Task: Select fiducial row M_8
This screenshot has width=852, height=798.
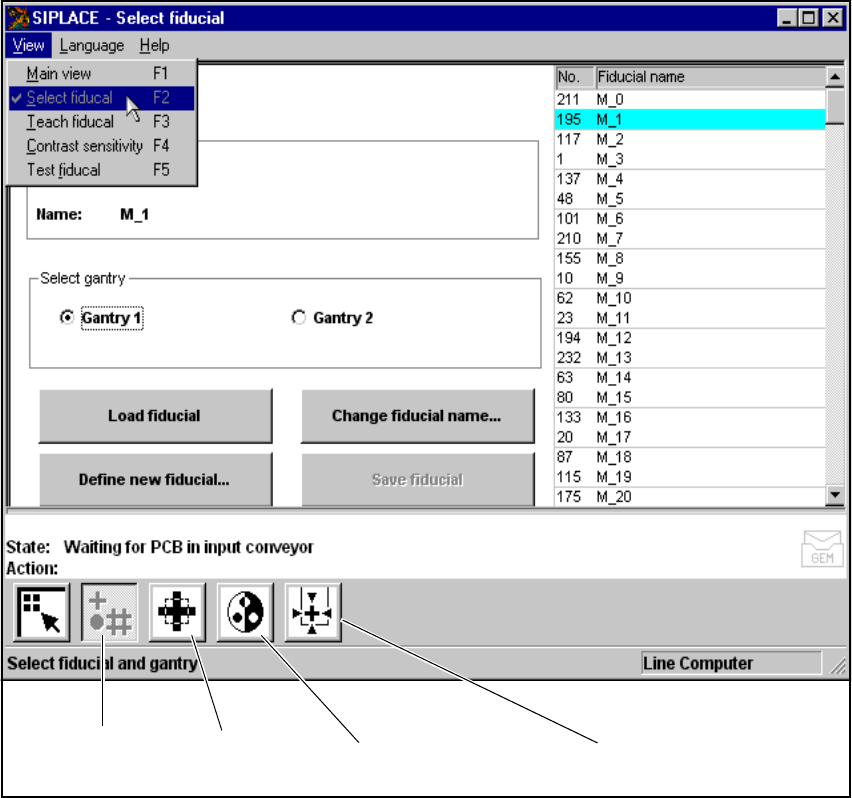Action: 690,259
